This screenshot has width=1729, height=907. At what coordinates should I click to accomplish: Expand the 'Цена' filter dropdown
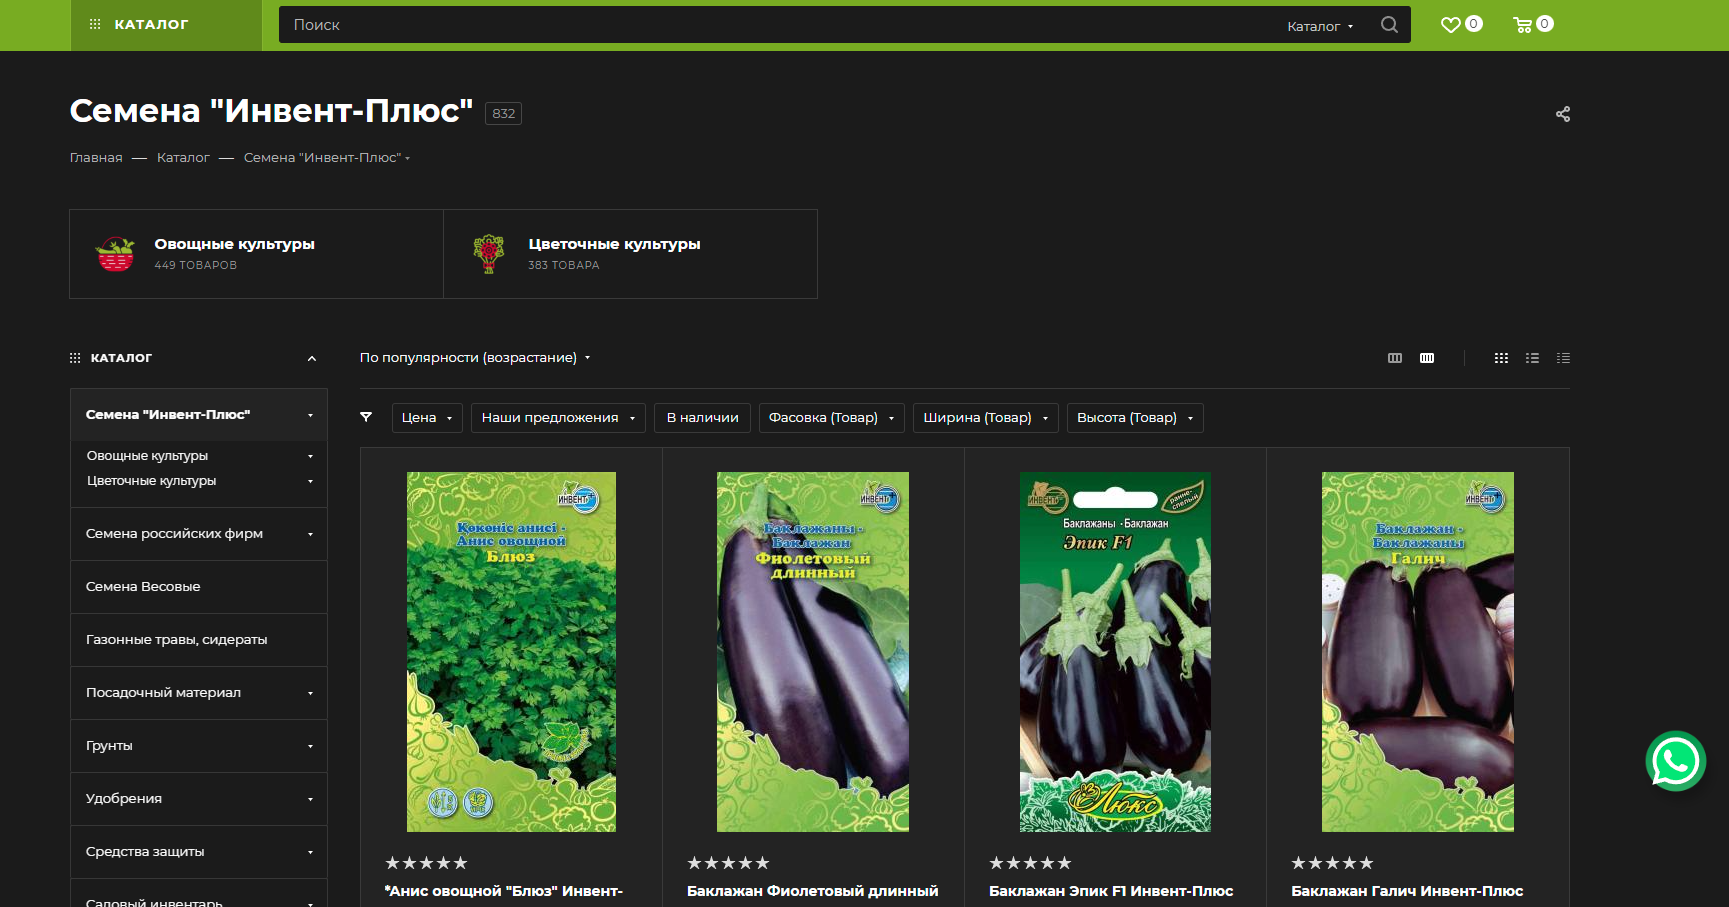[x=427, y=418]
